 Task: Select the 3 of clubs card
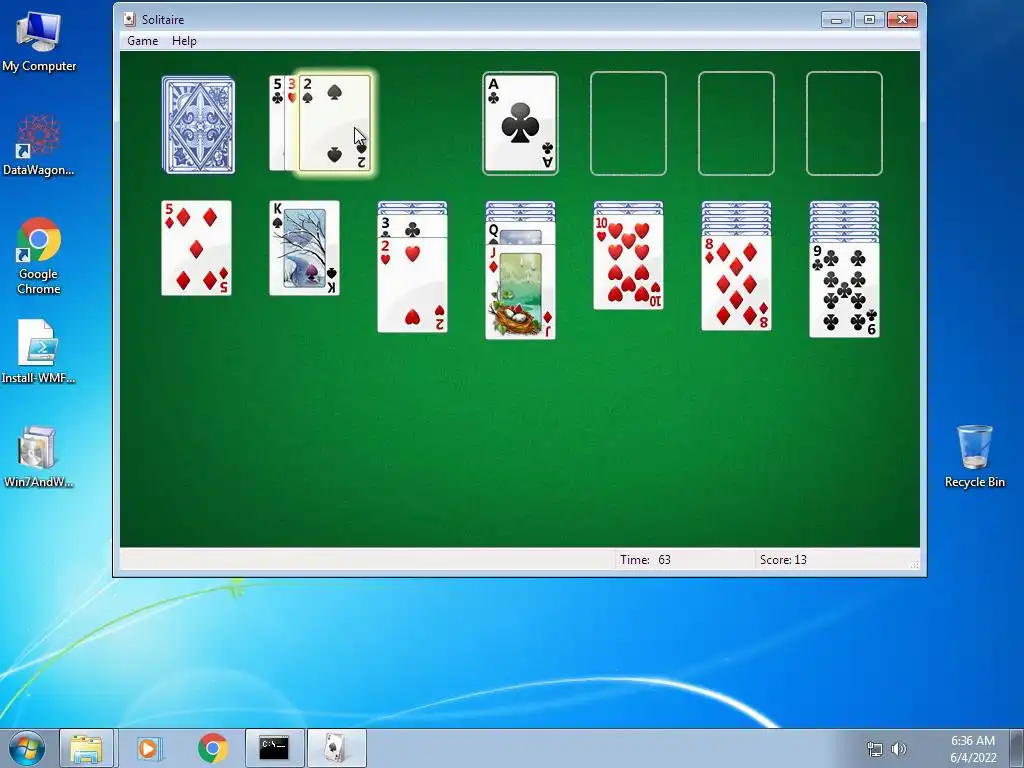(x=413, y=227)
